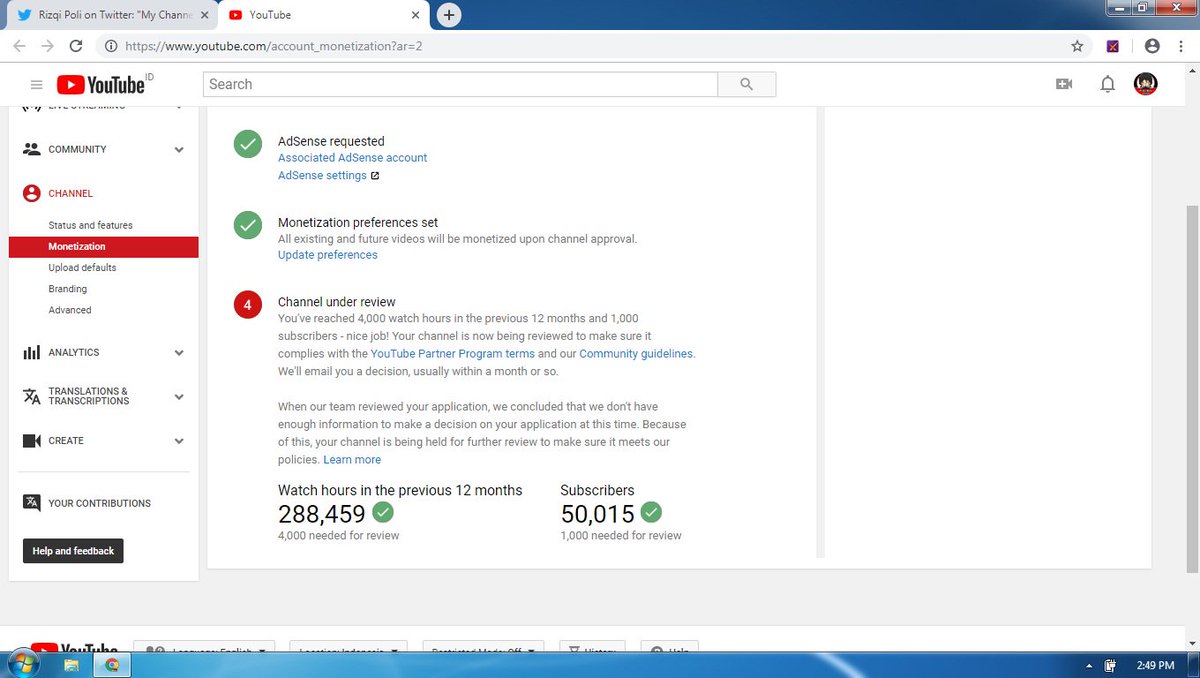
Task: Click Your Contributions translate icon
Action: [31, 503]
